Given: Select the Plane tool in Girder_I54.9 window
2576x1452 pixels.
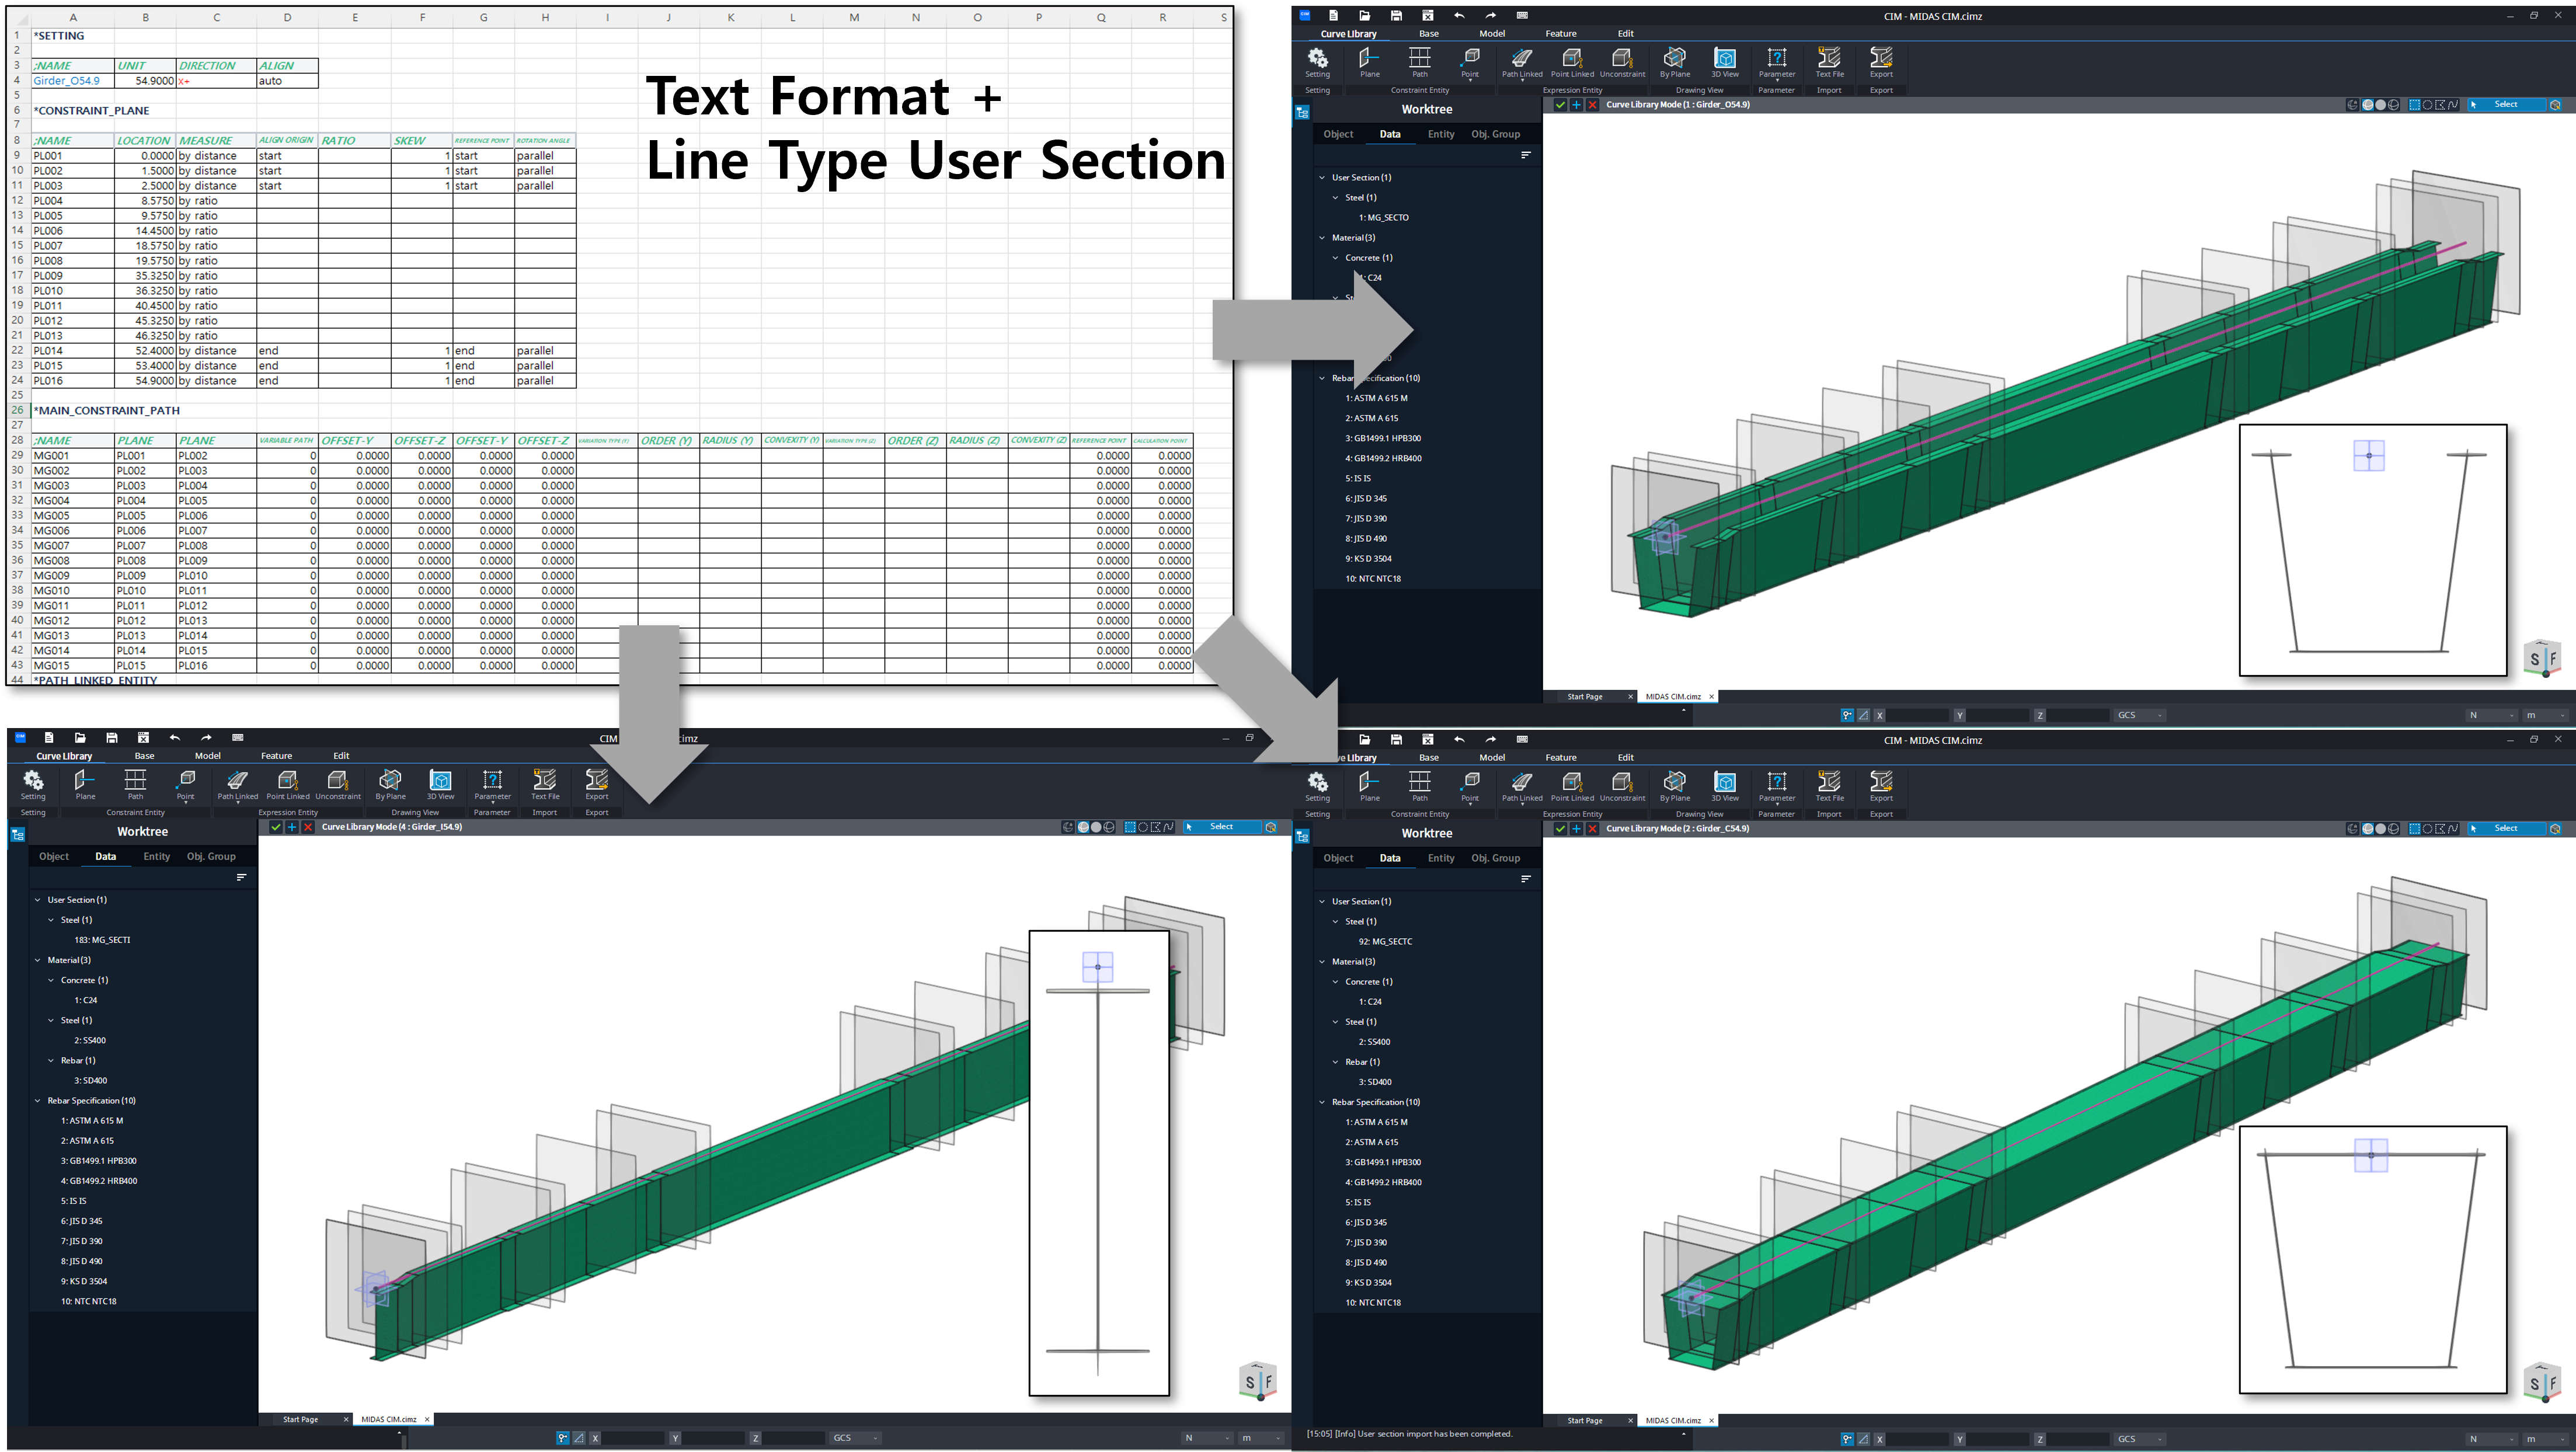Looking at the screenshot, I should point(85,784).
